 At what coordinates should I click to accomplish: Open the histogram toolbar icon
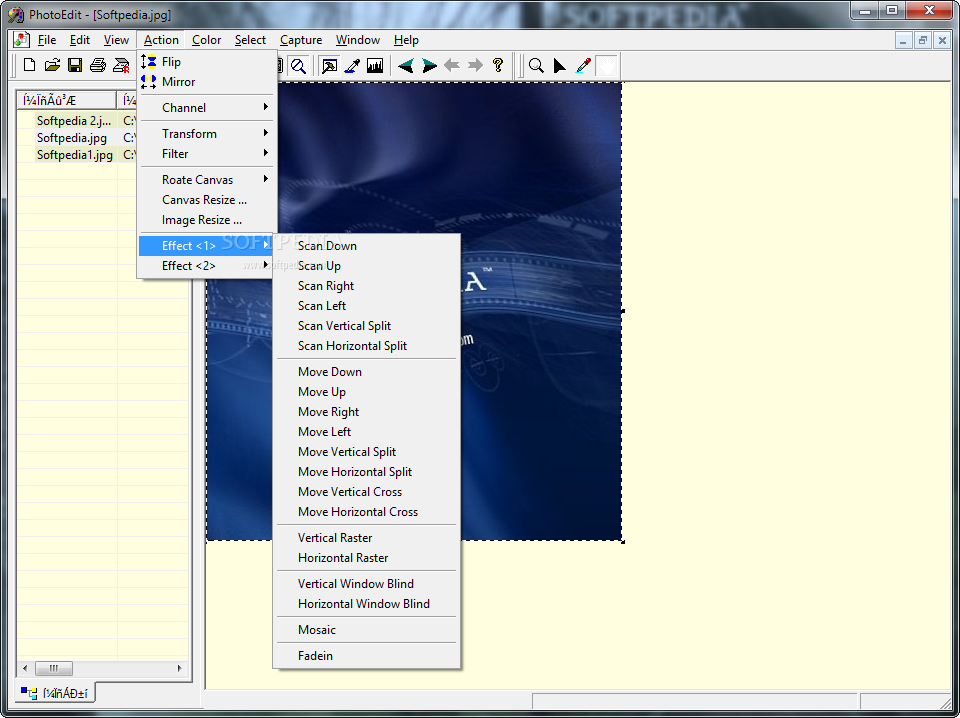pyautogui.click(x=375, y=65)
